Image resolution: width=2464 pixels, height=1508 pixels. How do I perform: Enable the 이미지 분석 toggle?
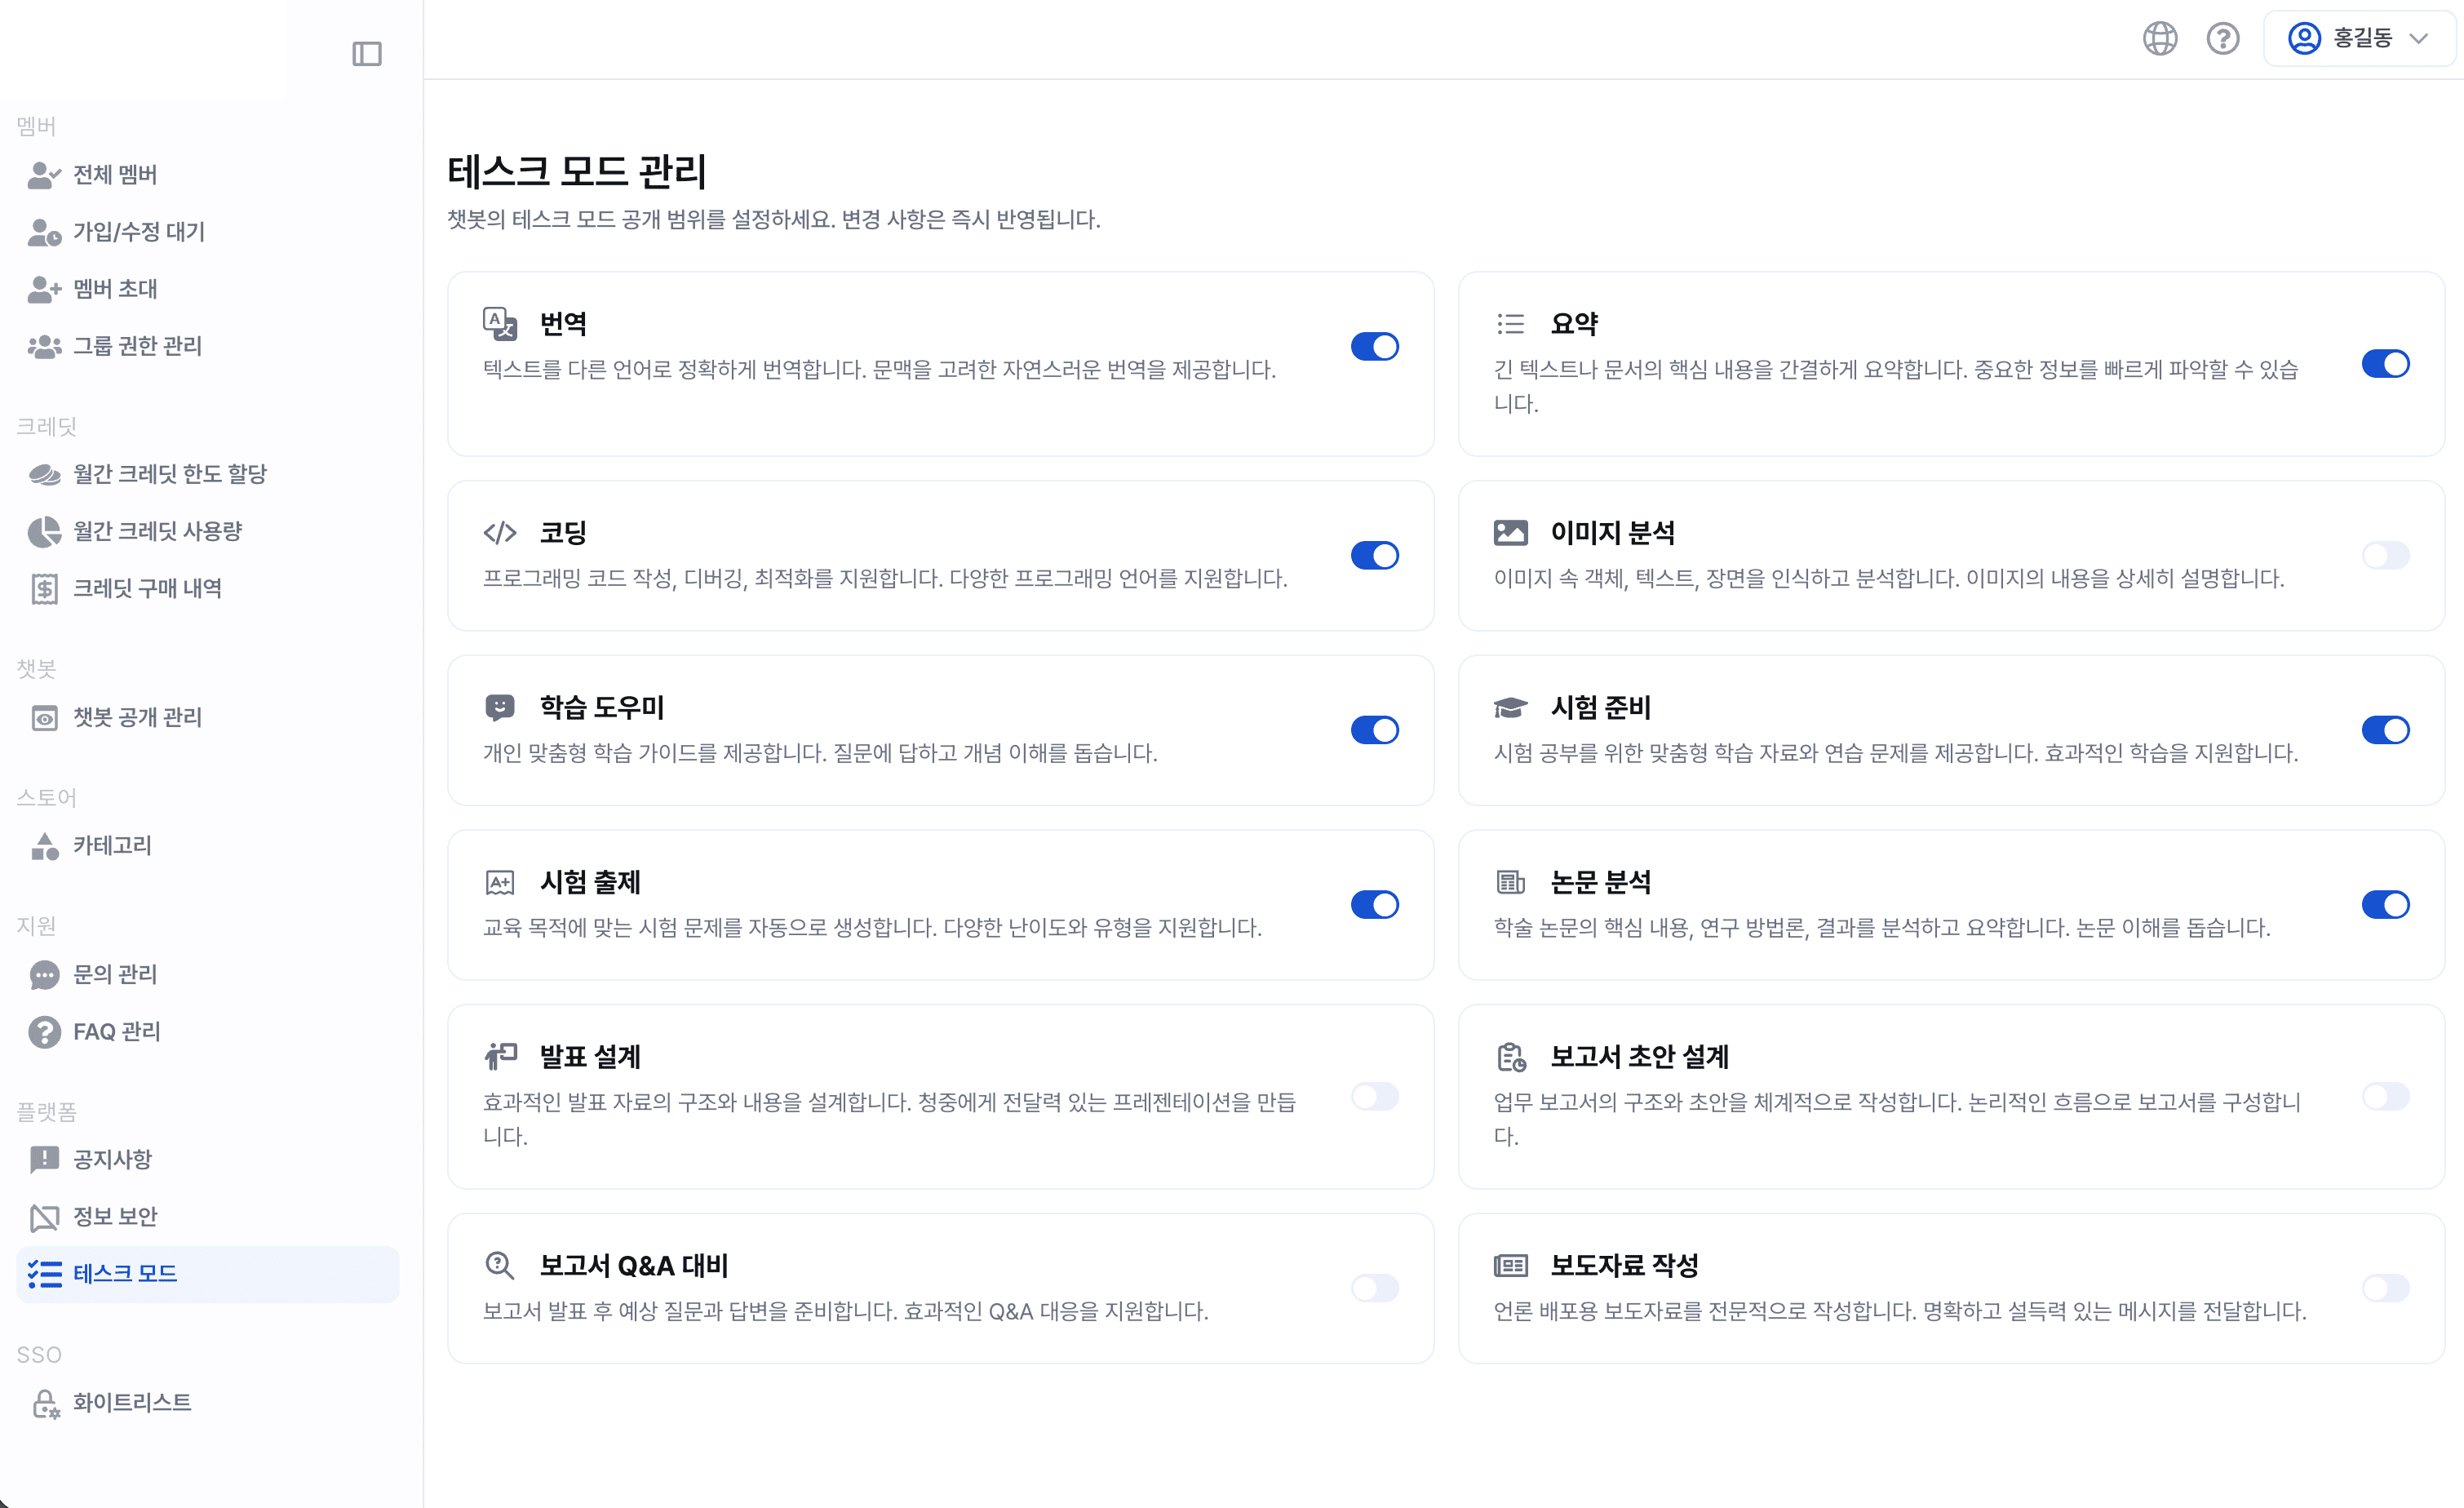click(x=2386, y=556)
